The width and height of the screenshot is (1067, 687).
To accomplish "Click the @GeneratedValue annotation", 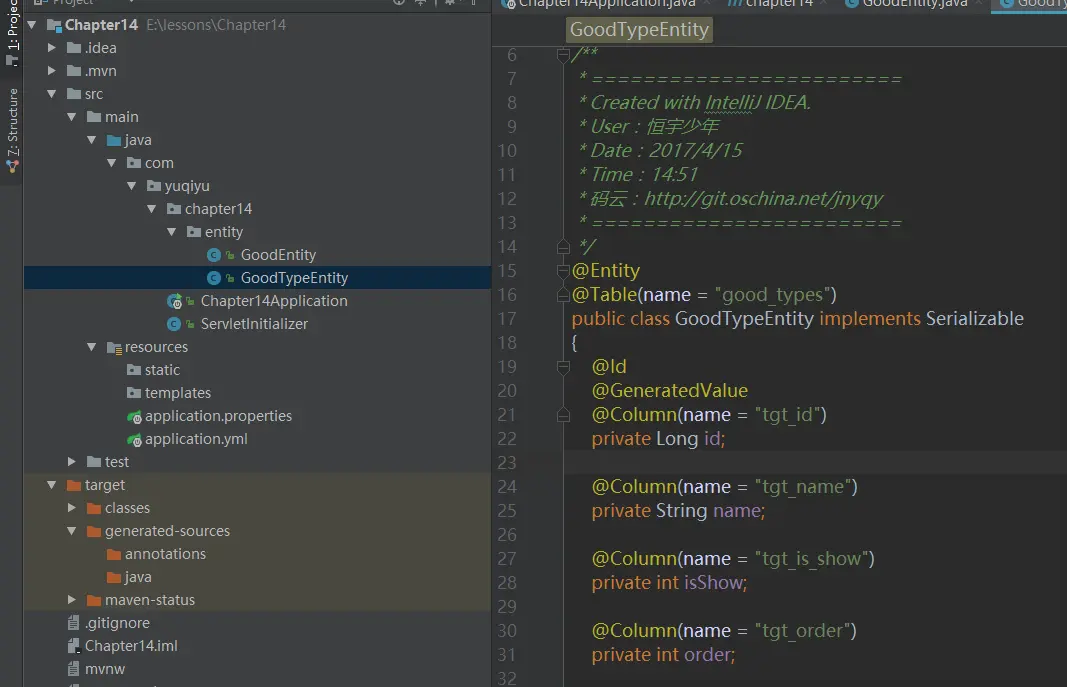I will (x=670, y=390).
